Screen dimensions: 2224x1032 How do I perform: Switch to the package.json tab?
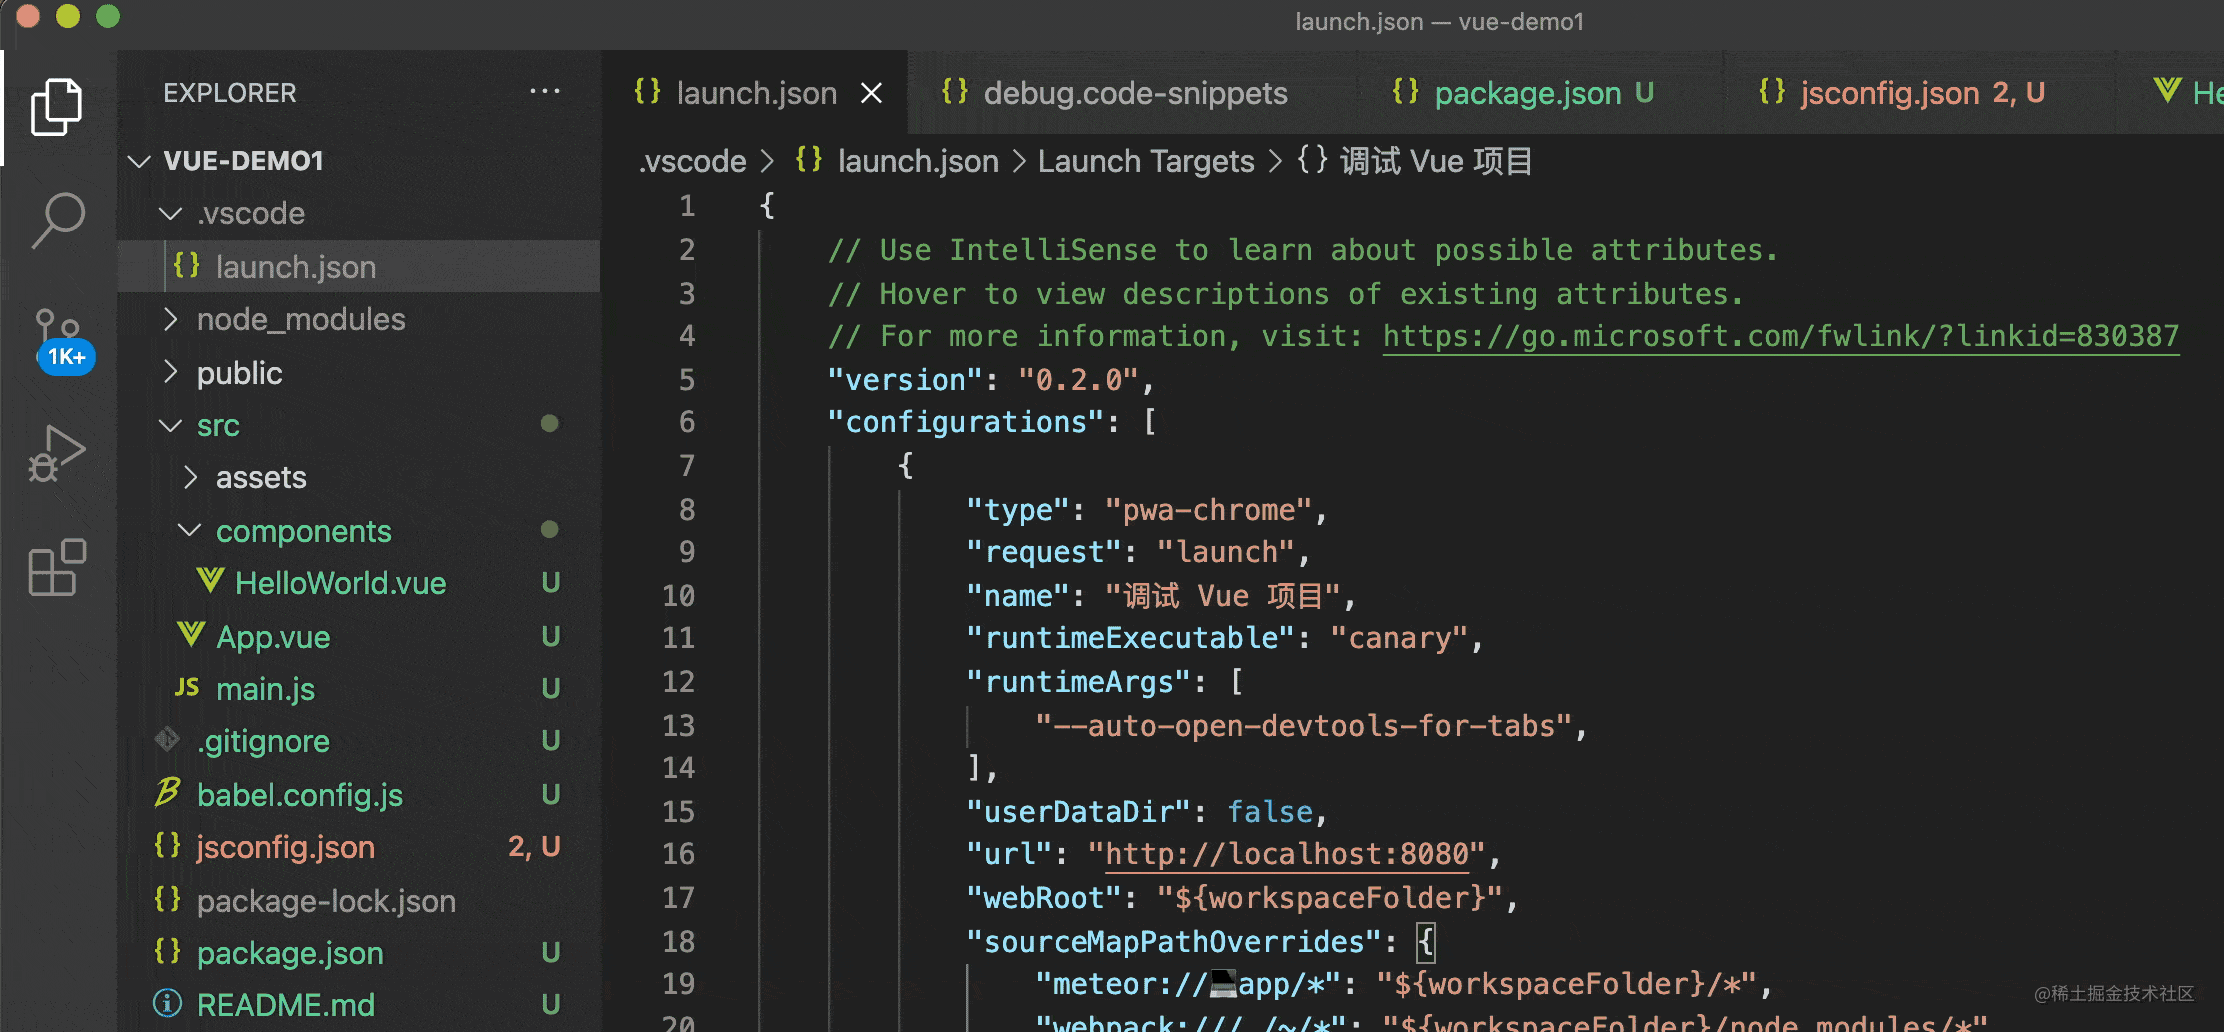[1526, 93]
